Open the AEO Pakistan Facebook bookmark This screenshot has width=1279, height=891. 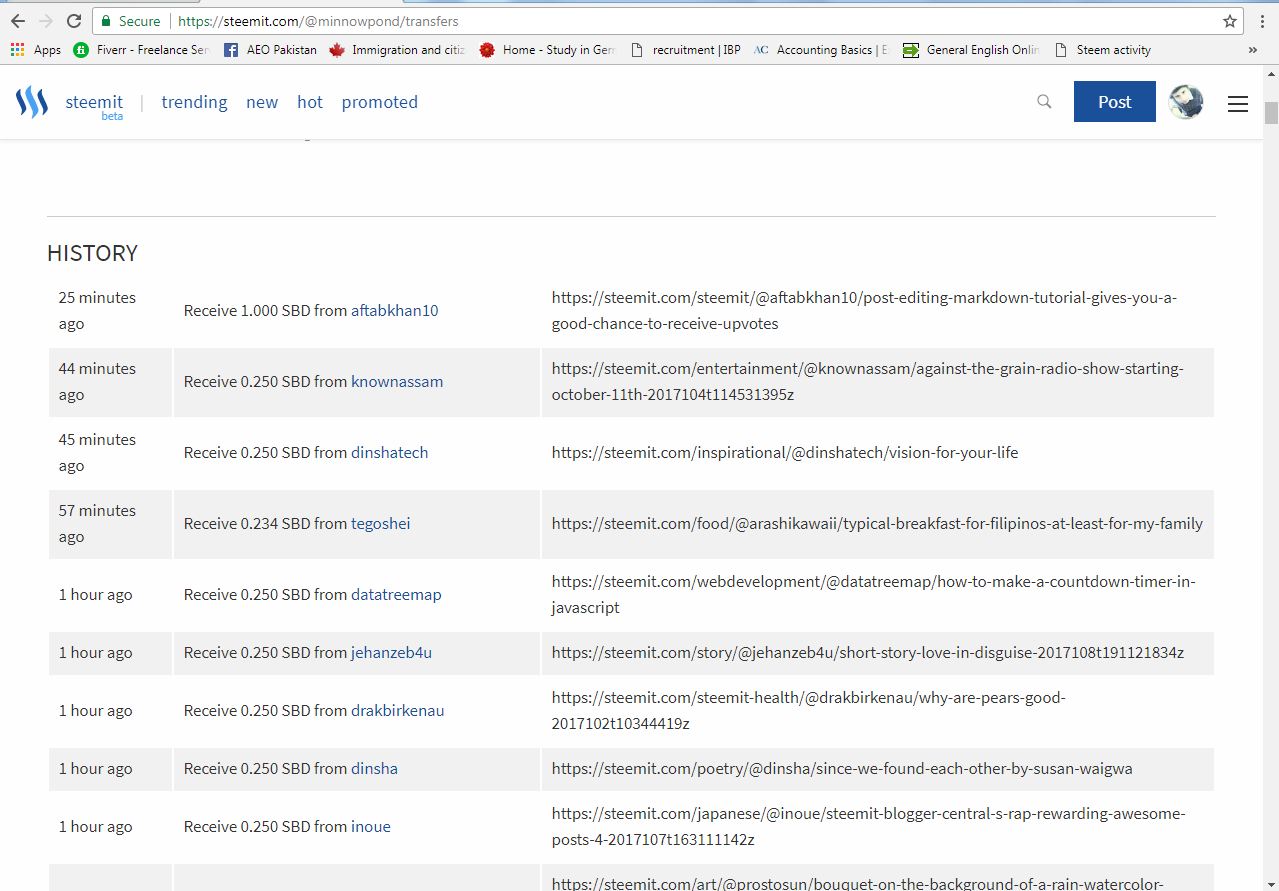pyautogui.click(x=270, y=50)
